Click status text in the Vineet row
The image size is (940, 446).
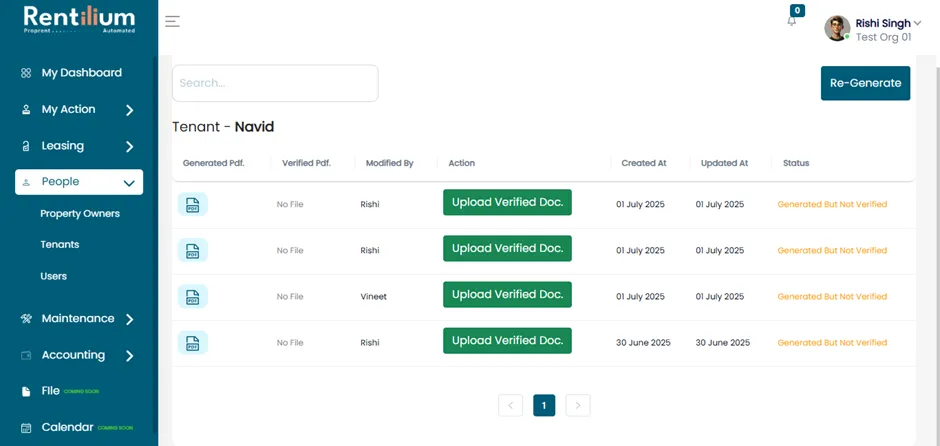pos(832,297)
